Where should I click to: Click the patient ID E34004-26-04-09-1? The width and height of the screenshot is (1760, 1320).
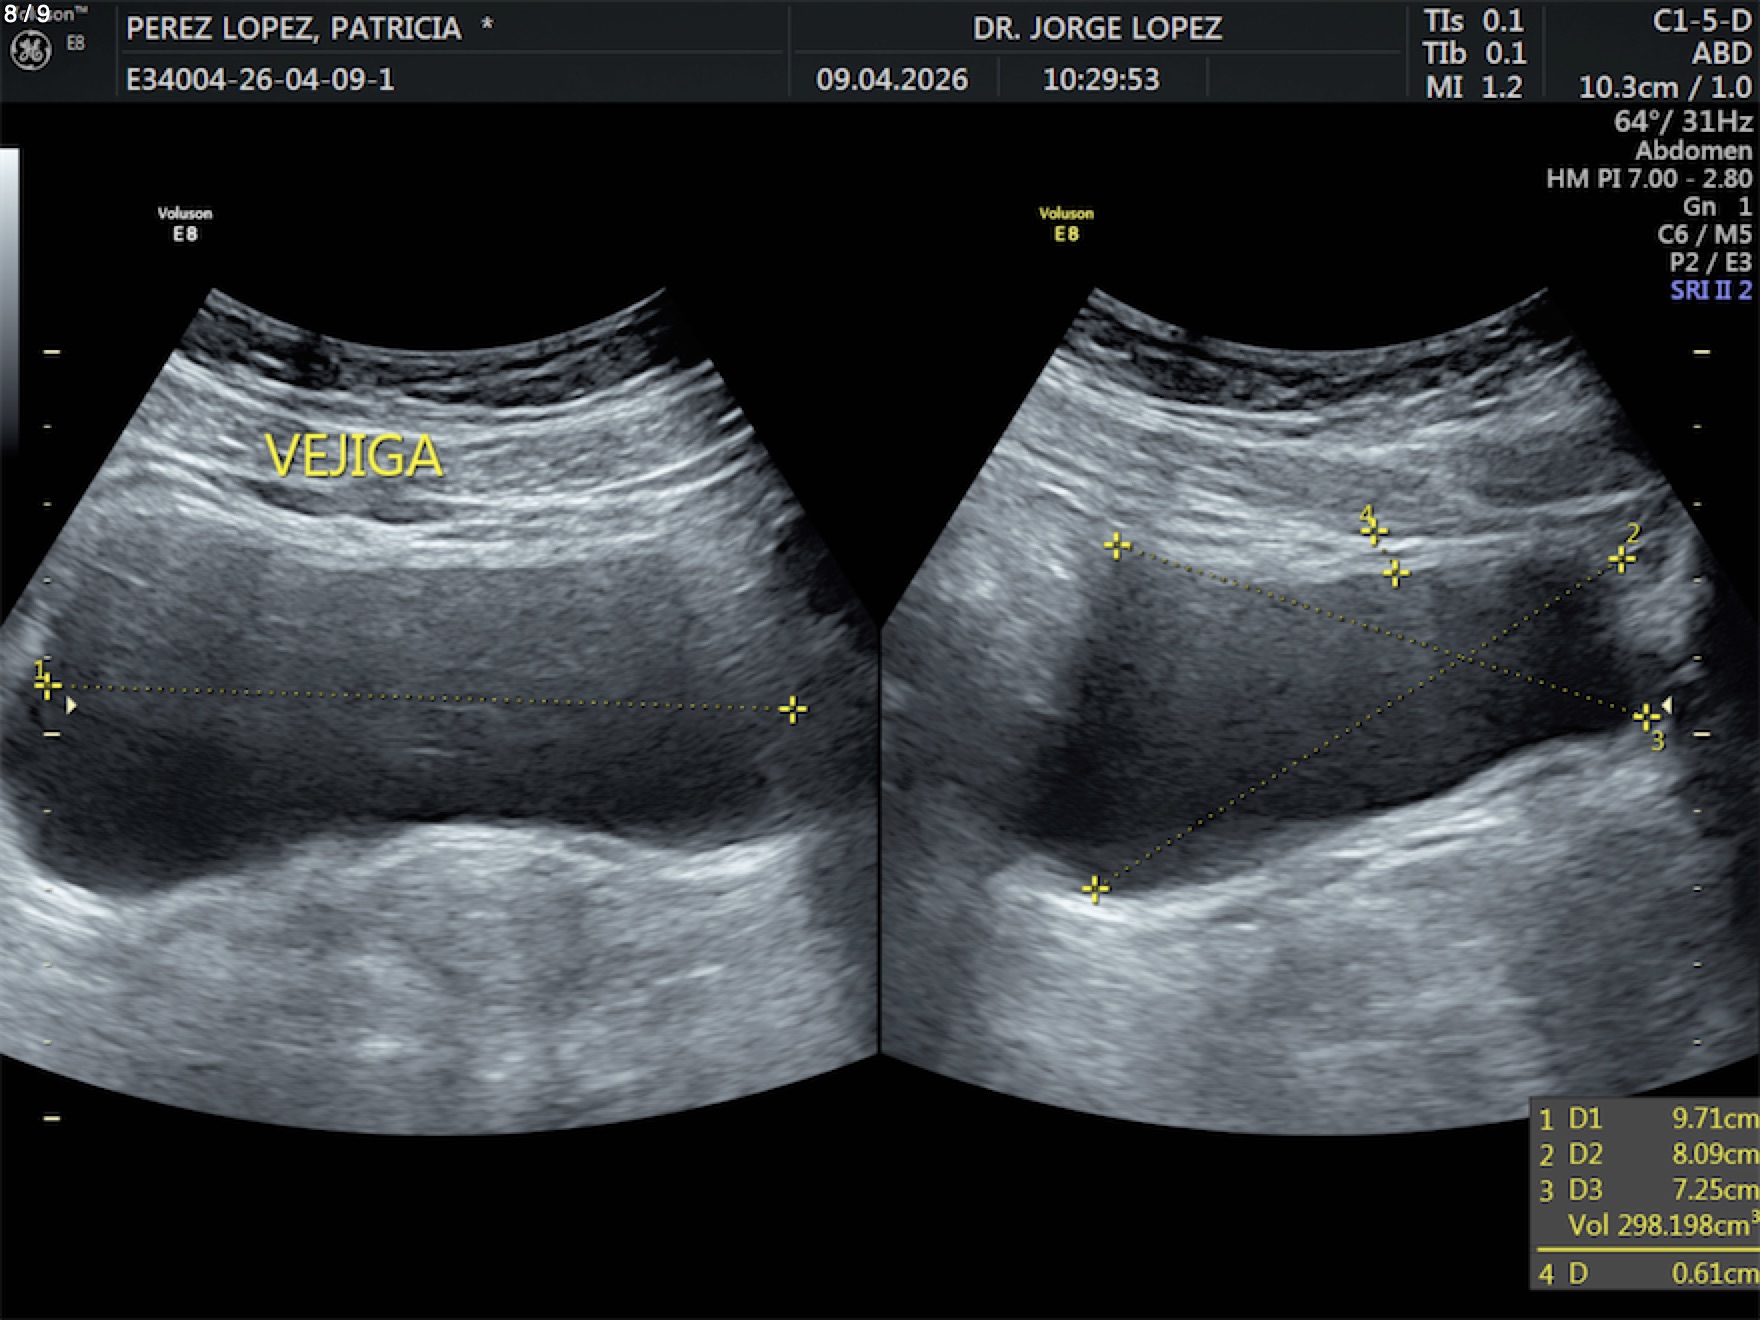(260, 79)
